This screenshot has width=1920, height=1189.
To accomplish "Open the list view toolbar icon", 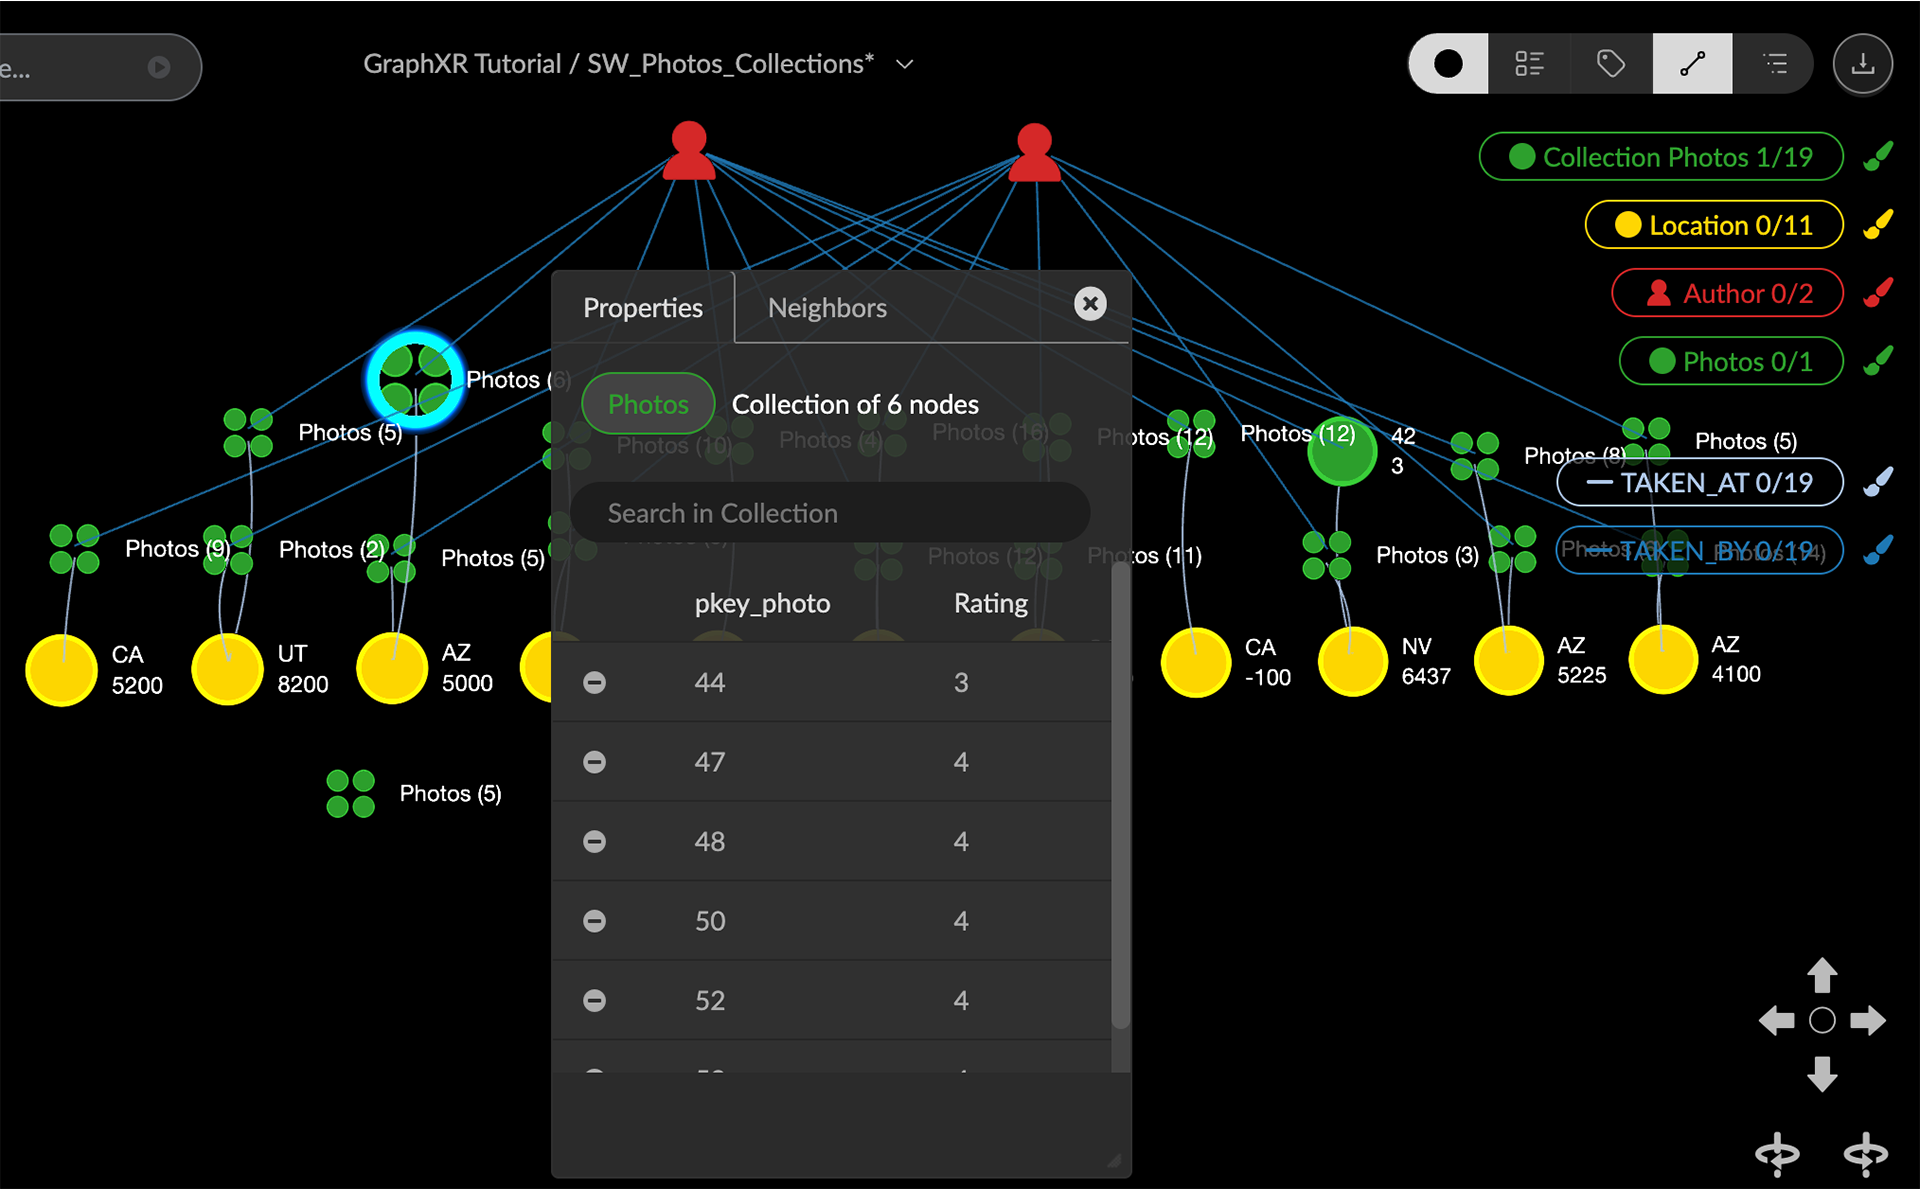I will point(1775,65).
